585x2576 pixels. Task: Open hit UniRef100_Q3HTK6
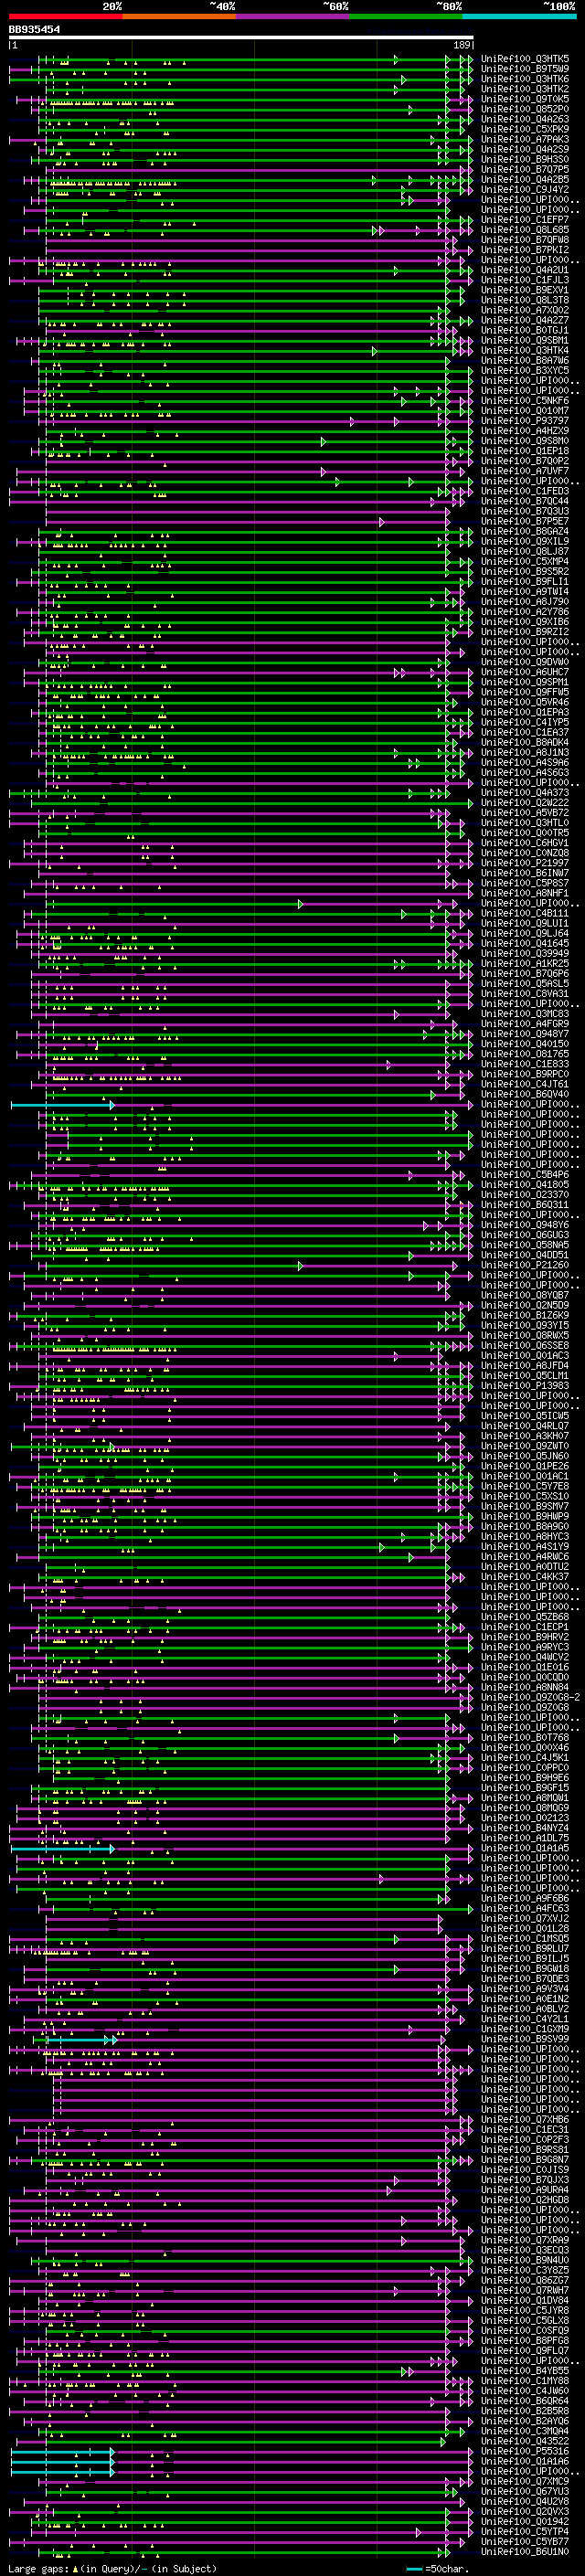pyautogui.click(x=525, y=79)
